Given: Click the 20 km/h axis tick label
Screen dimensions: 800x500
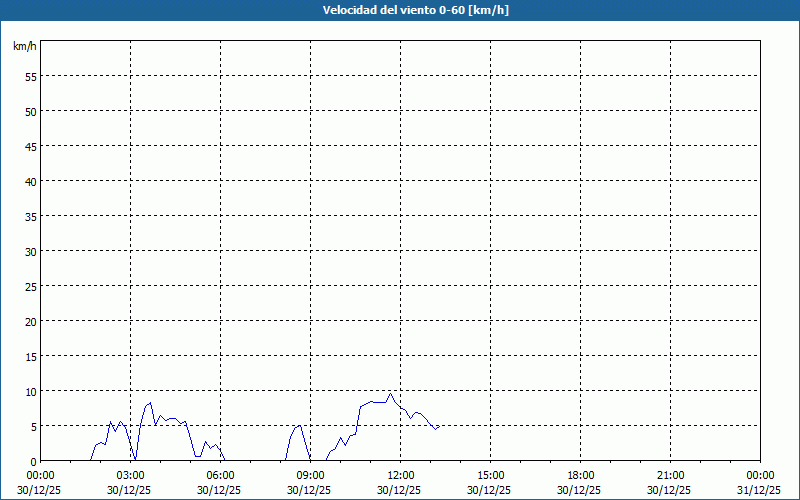Looking at the screenshot, I should (x=30, y=321).
